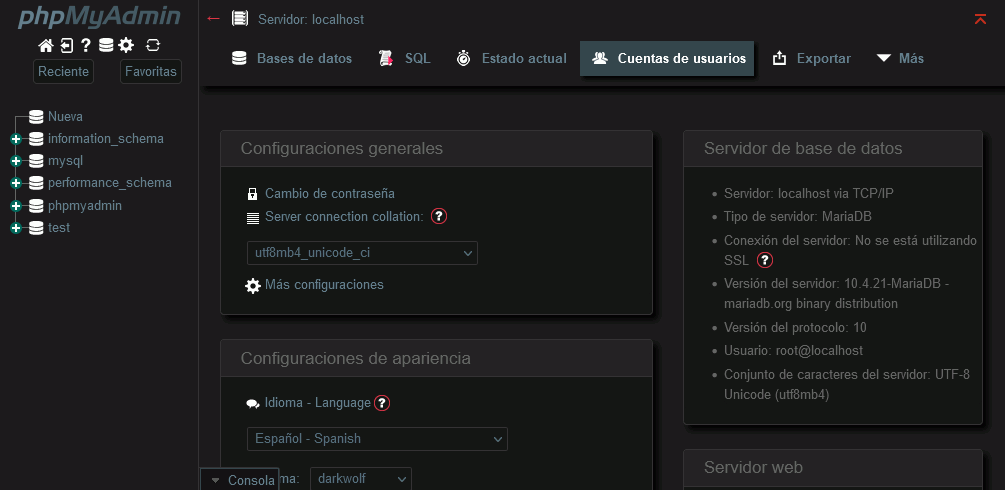
Task: Switch to Bases de datos tab
Action: 292,58
